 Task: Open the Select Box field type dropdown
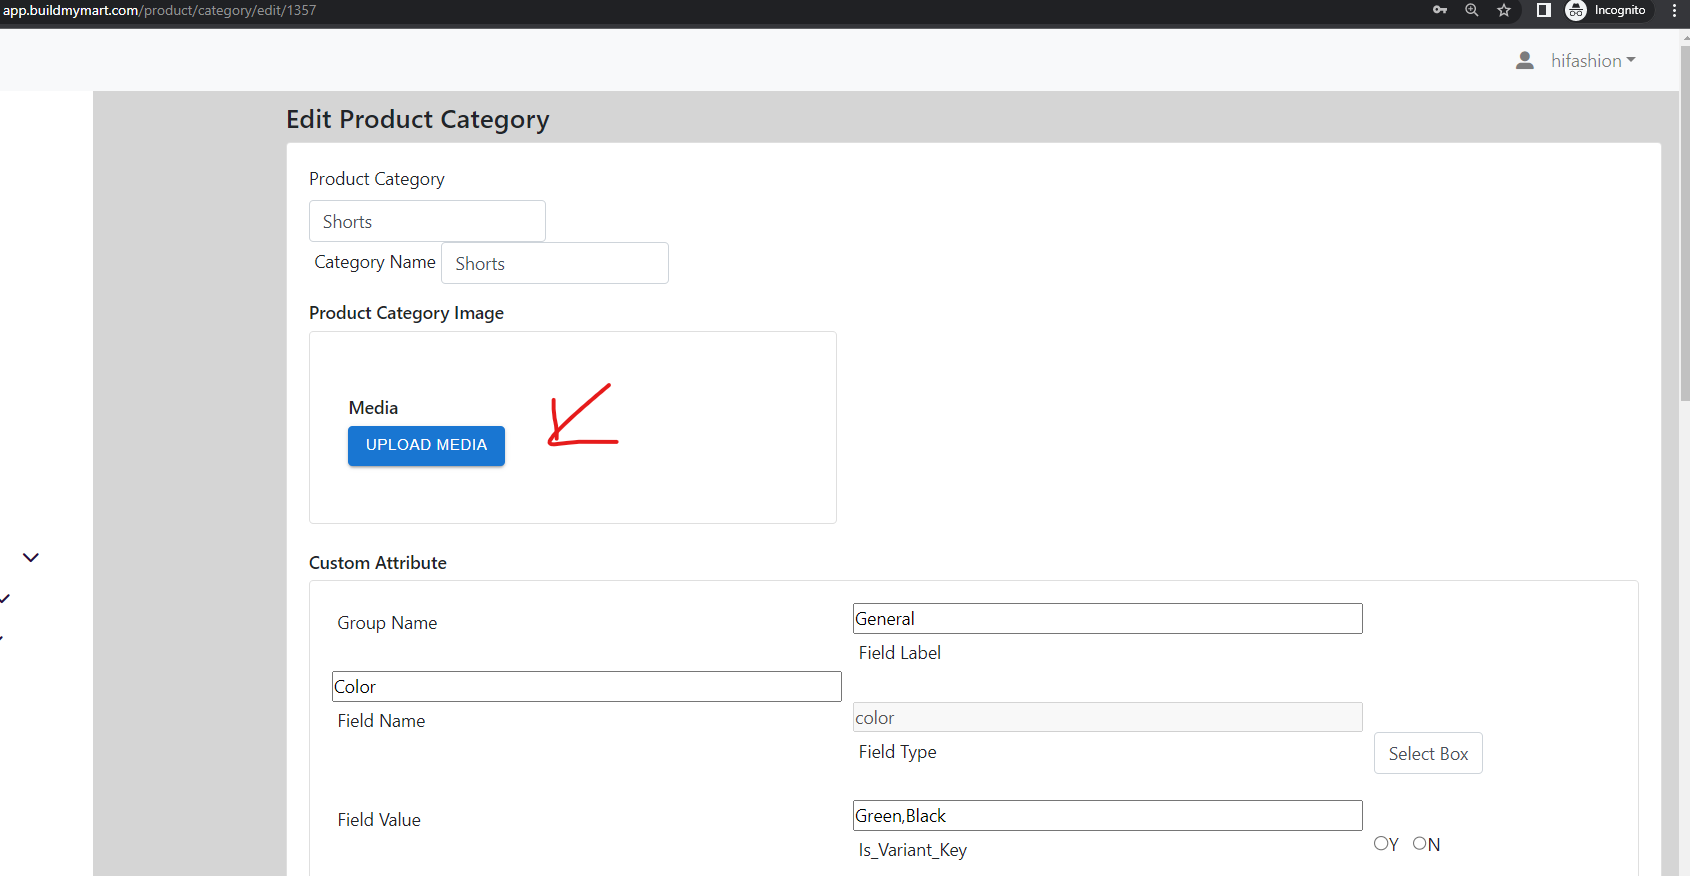pyautogui.click(x=1428, y=753)
